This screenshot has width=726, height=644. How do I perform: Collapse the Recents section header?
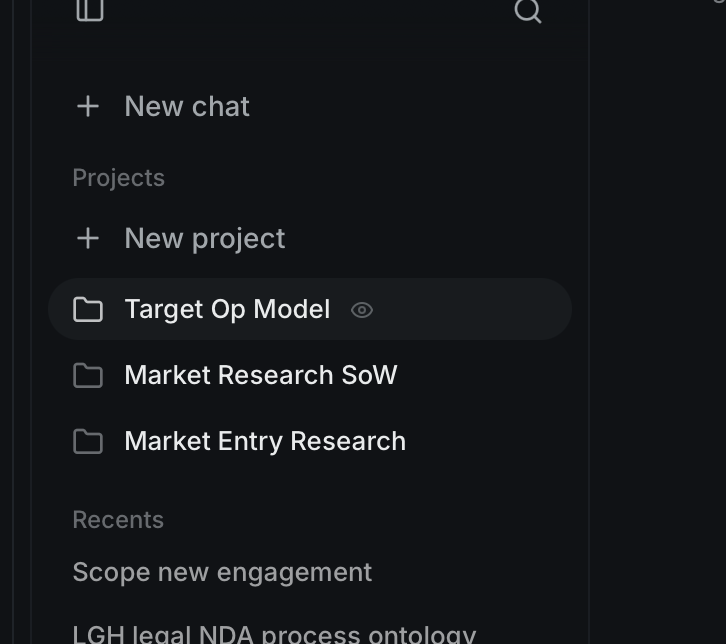click(118, 519)
